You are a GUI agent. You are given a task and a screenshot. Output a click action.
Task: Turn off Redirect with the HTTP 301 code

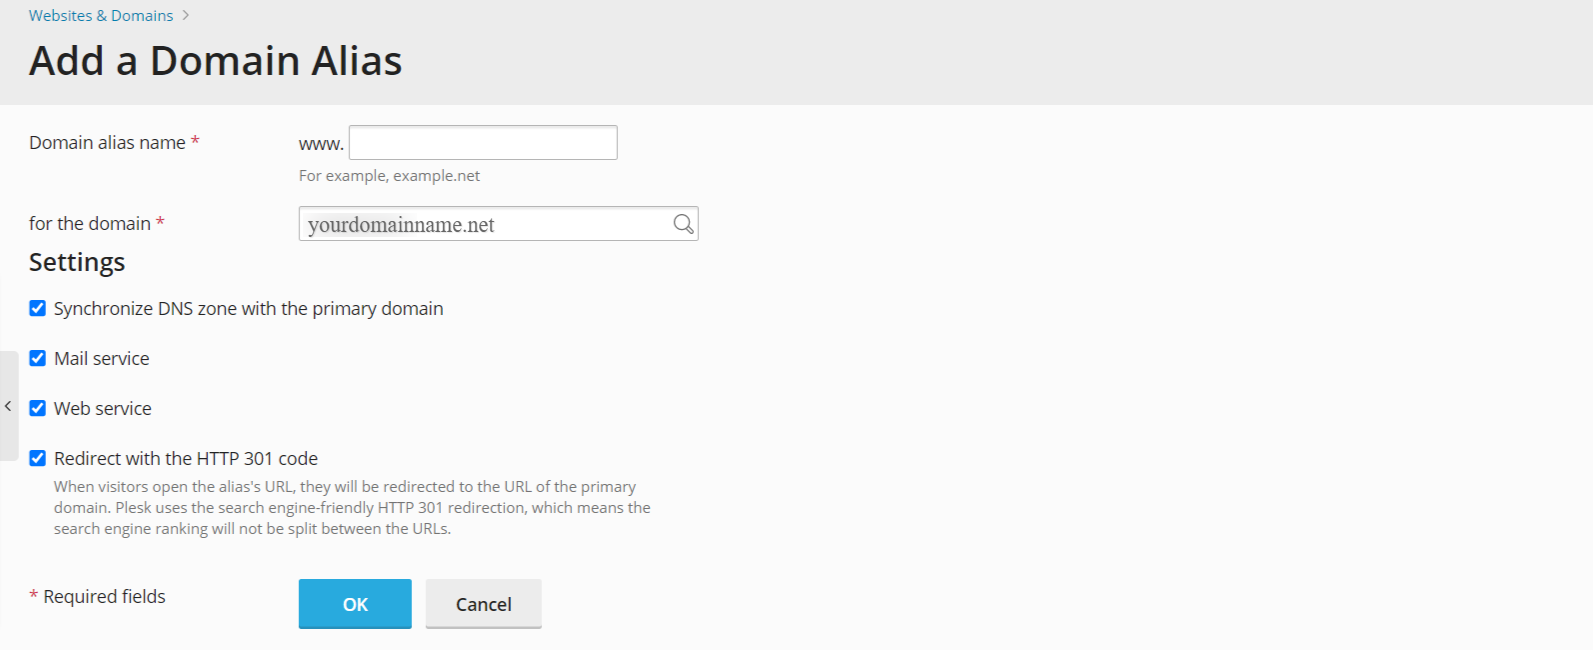tap(37, 458)
